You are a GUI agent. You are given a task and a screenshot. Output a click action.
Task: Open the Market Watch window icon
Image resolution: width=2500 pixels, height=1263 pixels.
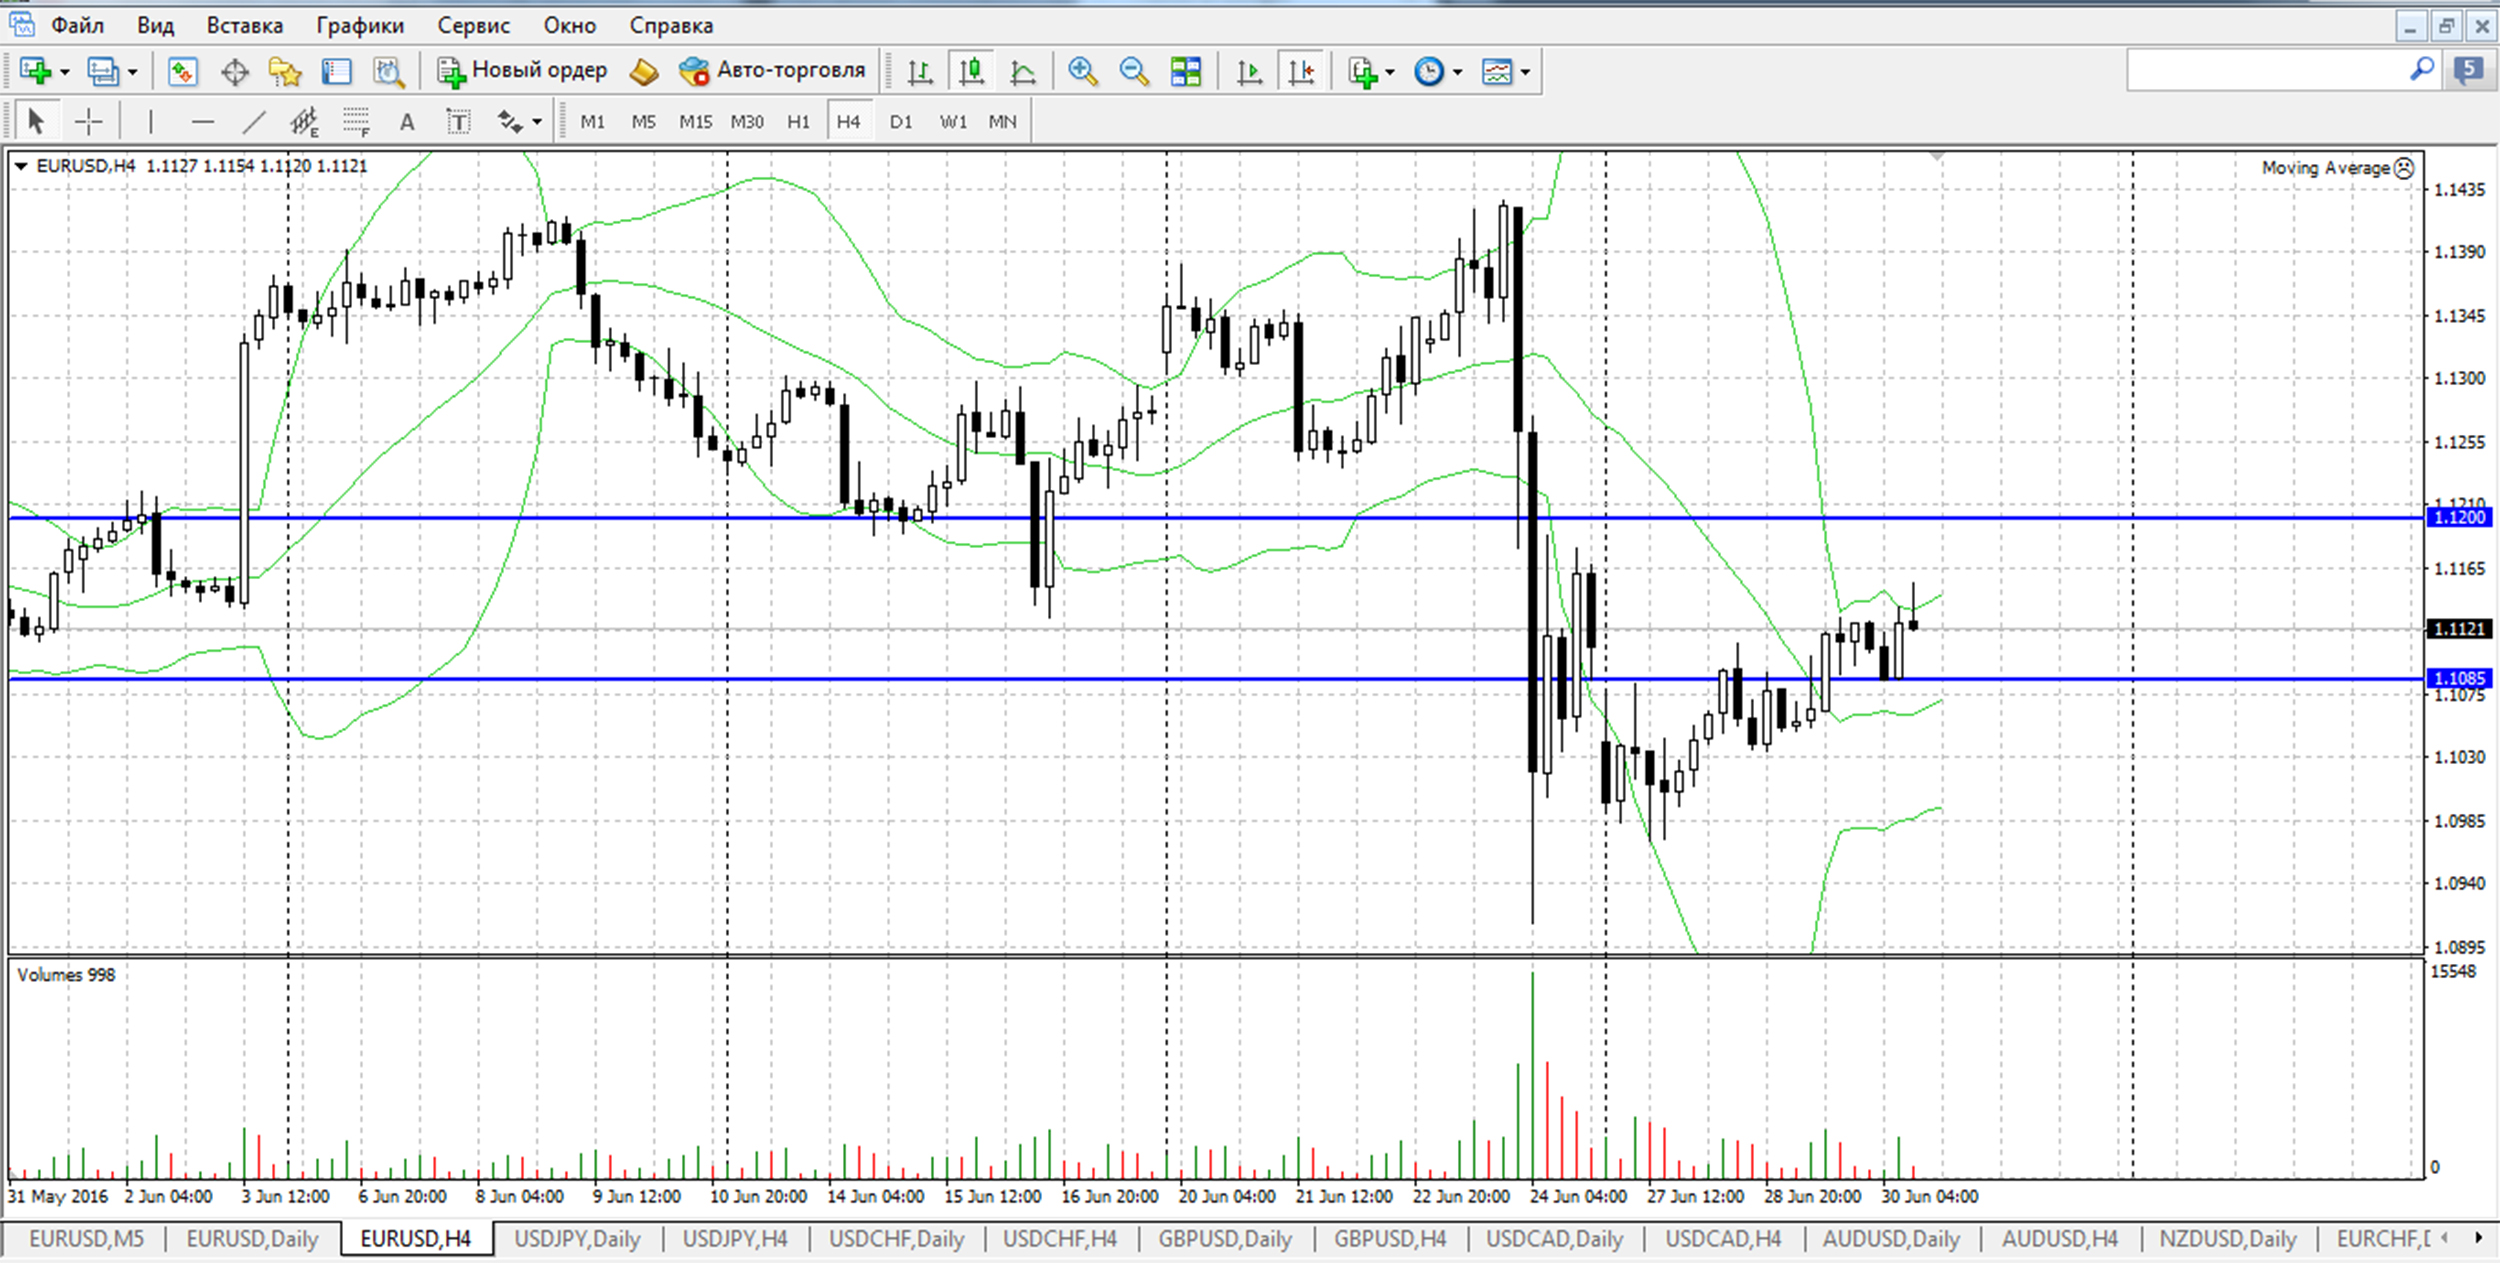182,72
